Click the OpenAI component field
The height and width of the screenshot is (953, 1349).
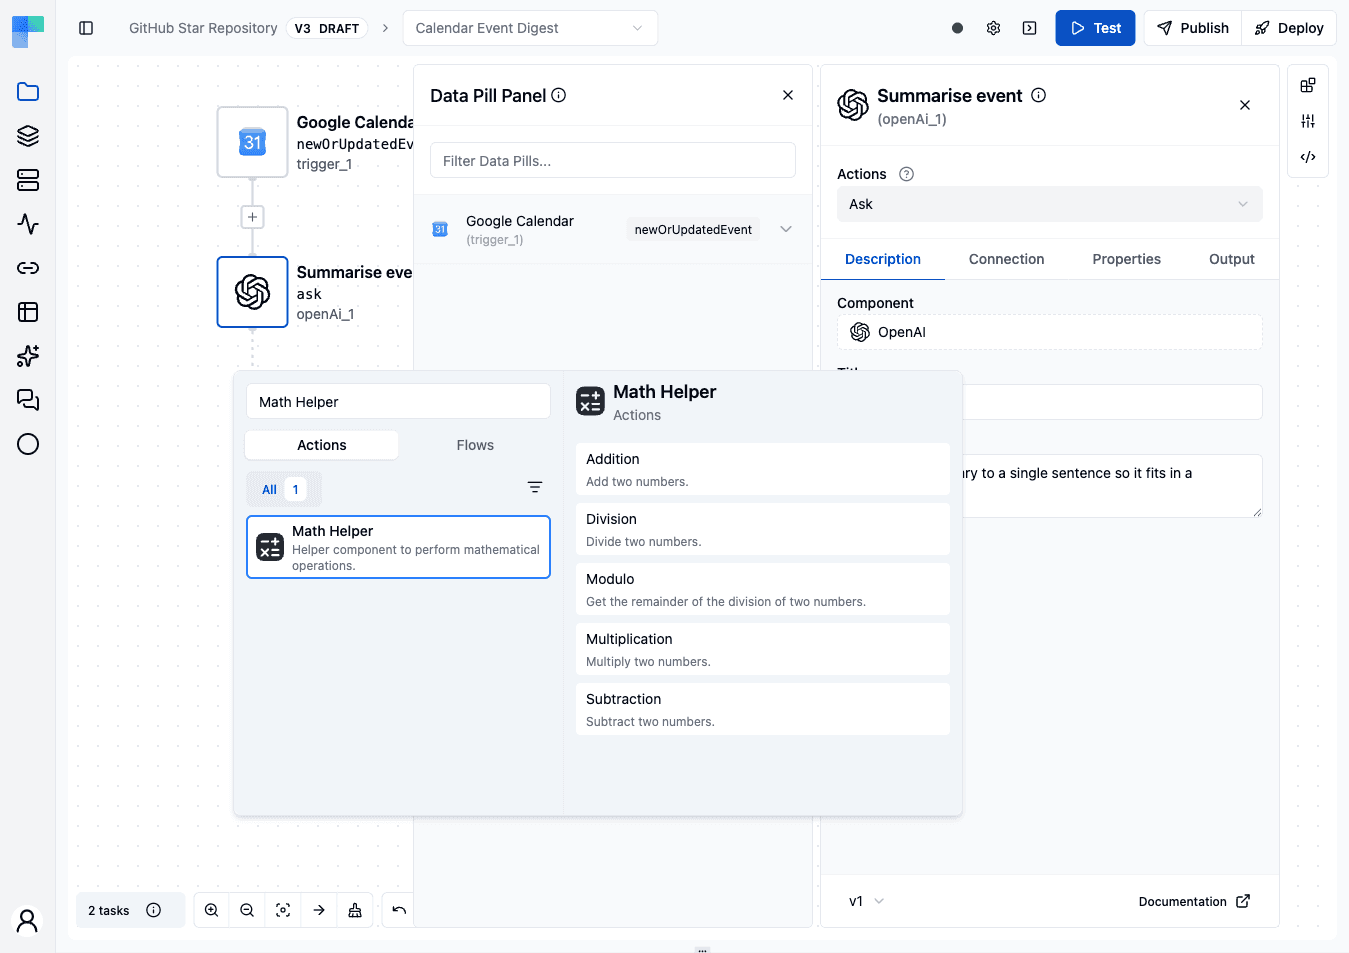pos(1049,332)
